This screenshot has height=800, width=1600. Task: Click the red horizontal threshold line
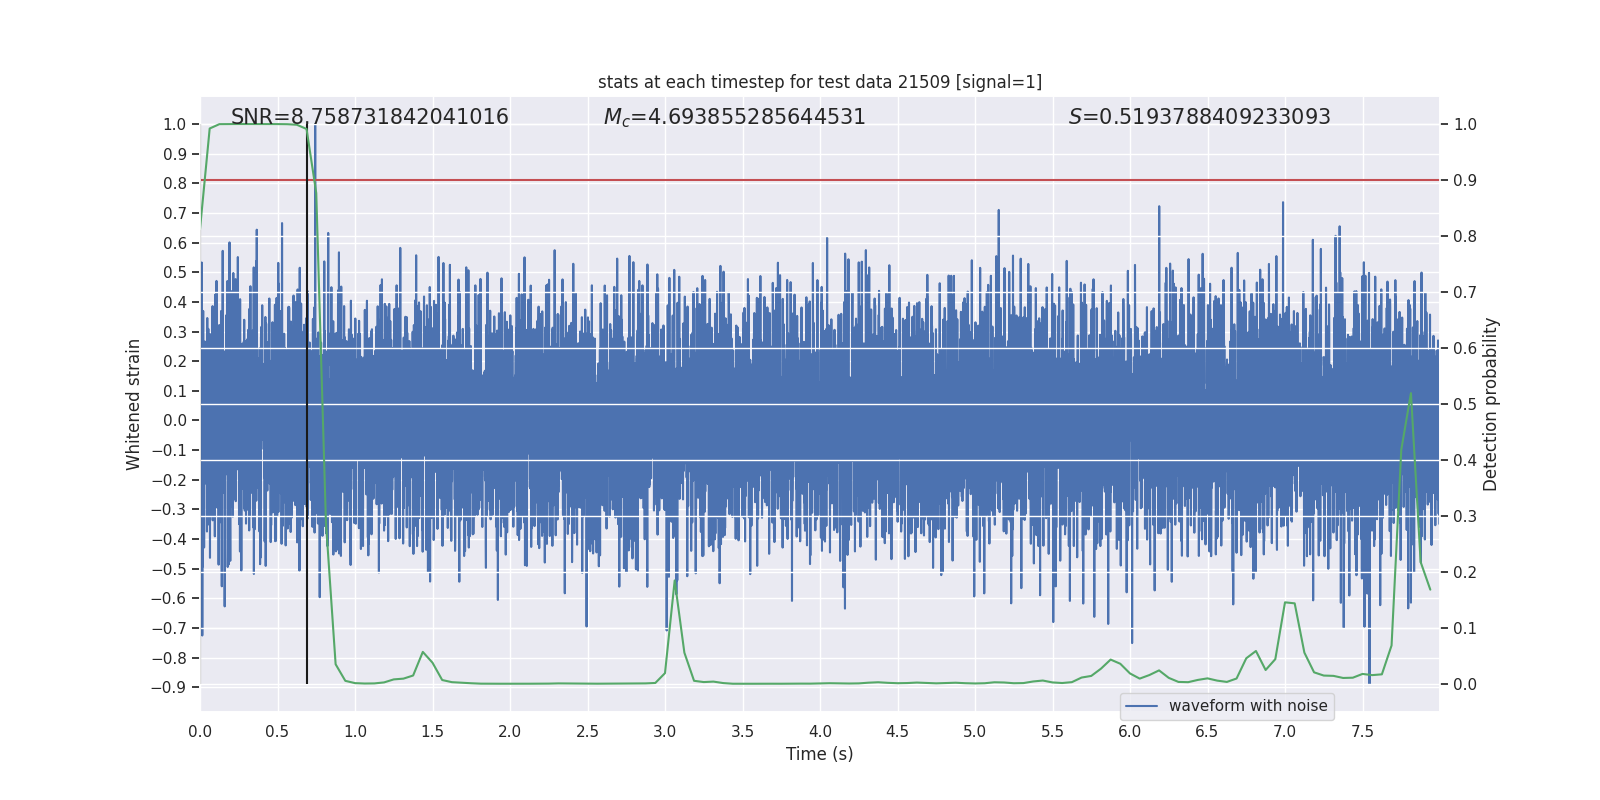pyautogui.click(x=900, y=180)
